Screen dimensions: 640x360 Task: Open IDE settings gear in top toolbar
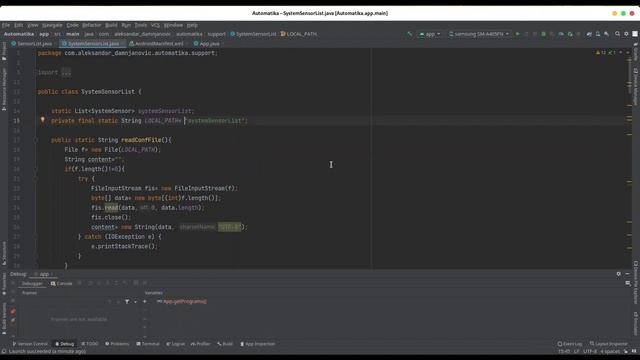(626, 34)
